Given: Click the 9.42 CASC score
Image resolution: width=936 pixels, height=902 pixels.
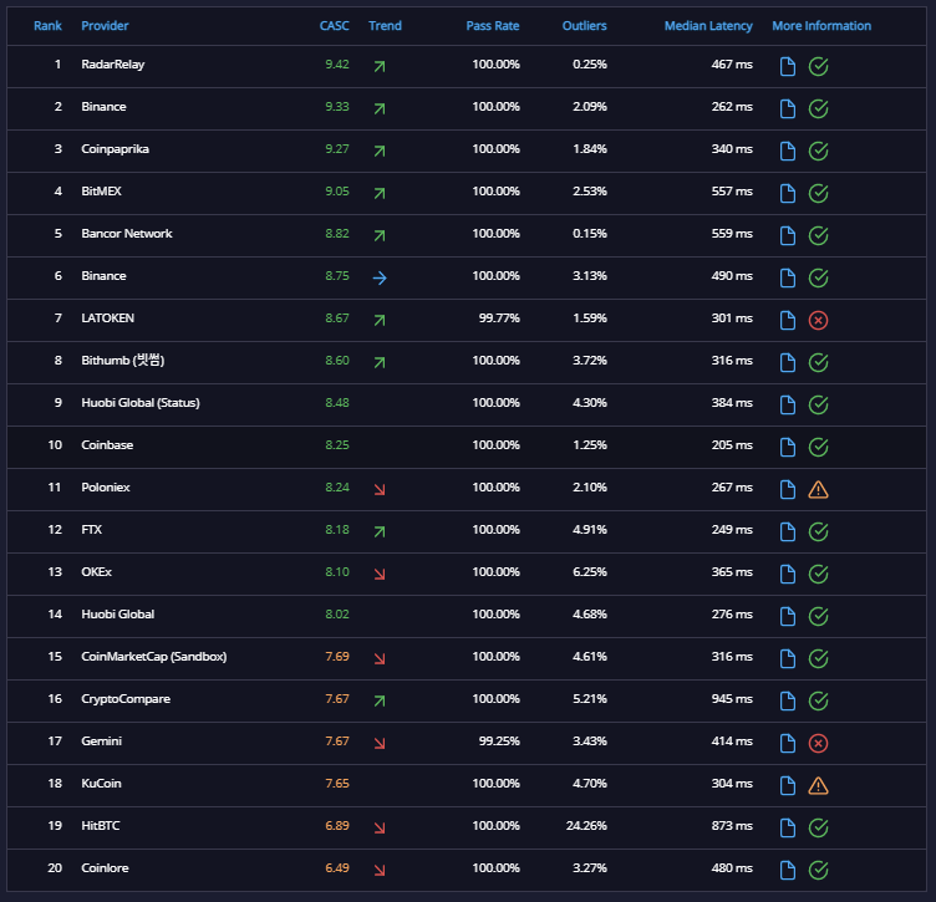Looking at the screenshot, I should (337, 64).
